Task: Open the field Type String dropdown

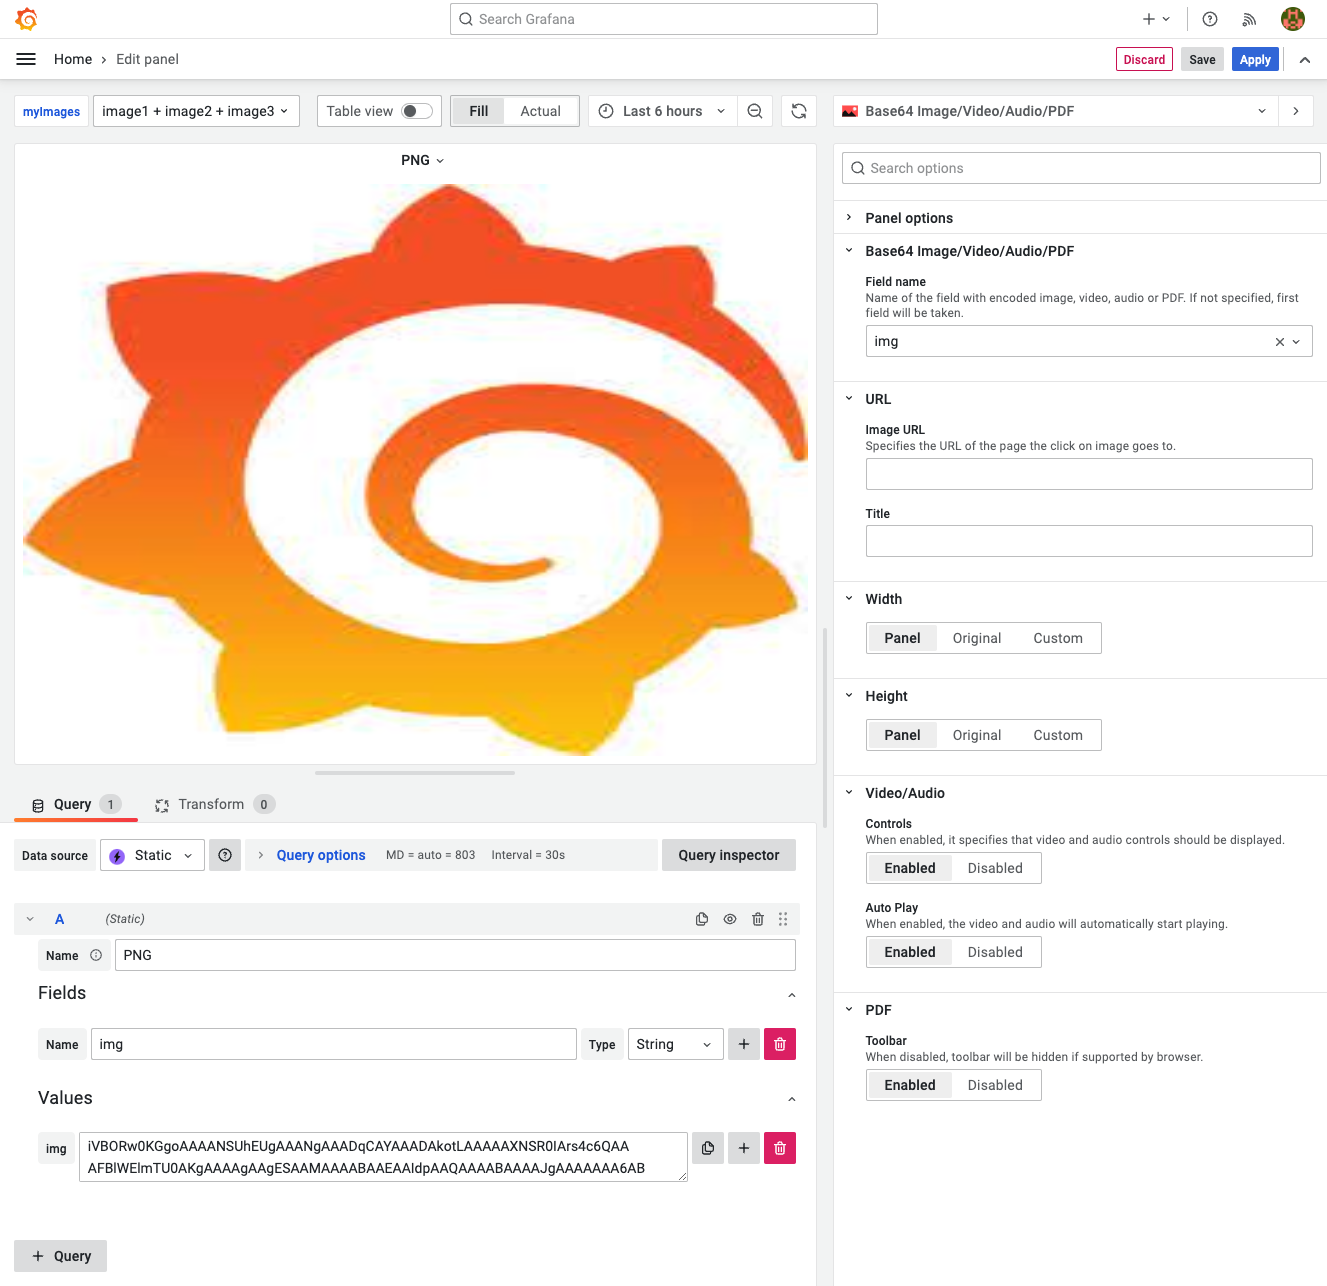Action: pos(675,1044)
